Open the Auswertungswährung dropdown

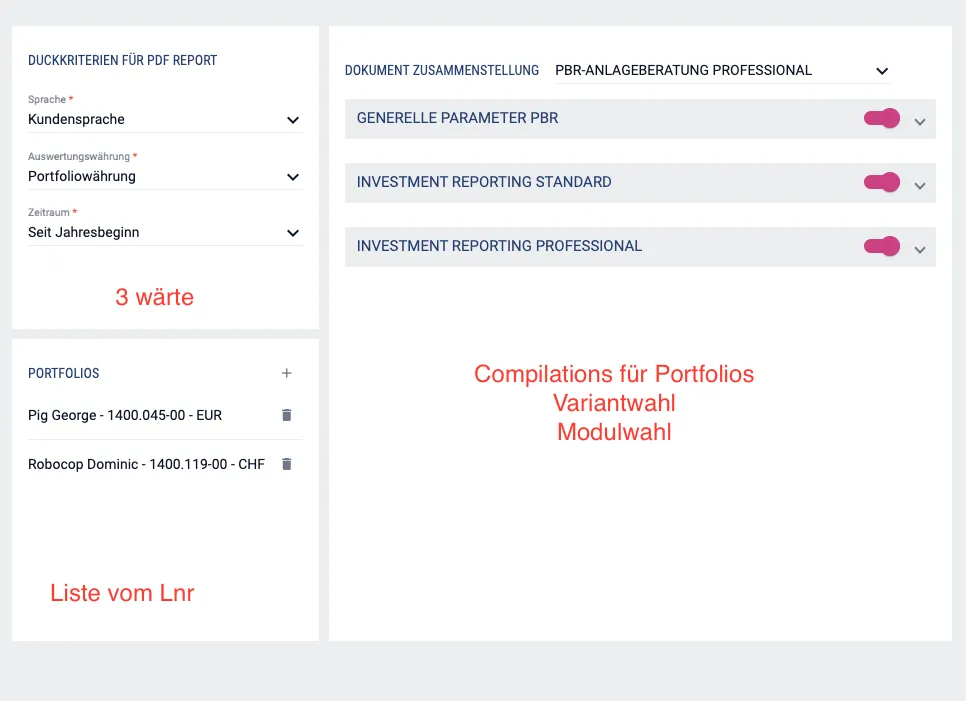coord(165,177)
